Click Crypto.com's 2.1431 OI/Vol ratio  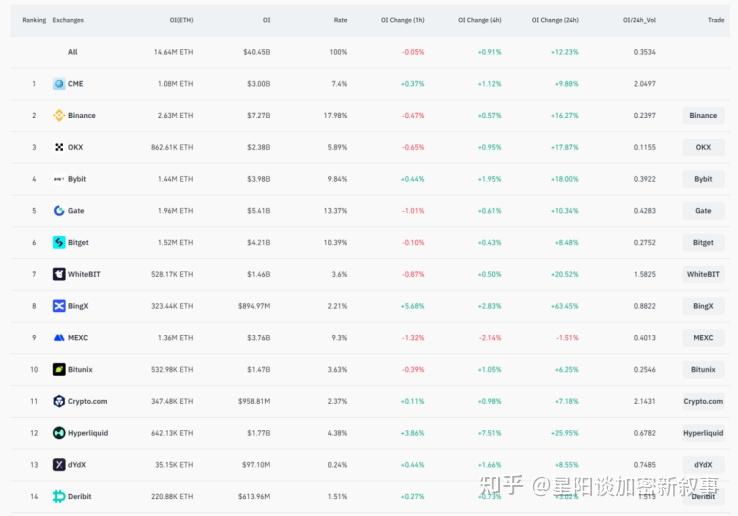(644, 401)
